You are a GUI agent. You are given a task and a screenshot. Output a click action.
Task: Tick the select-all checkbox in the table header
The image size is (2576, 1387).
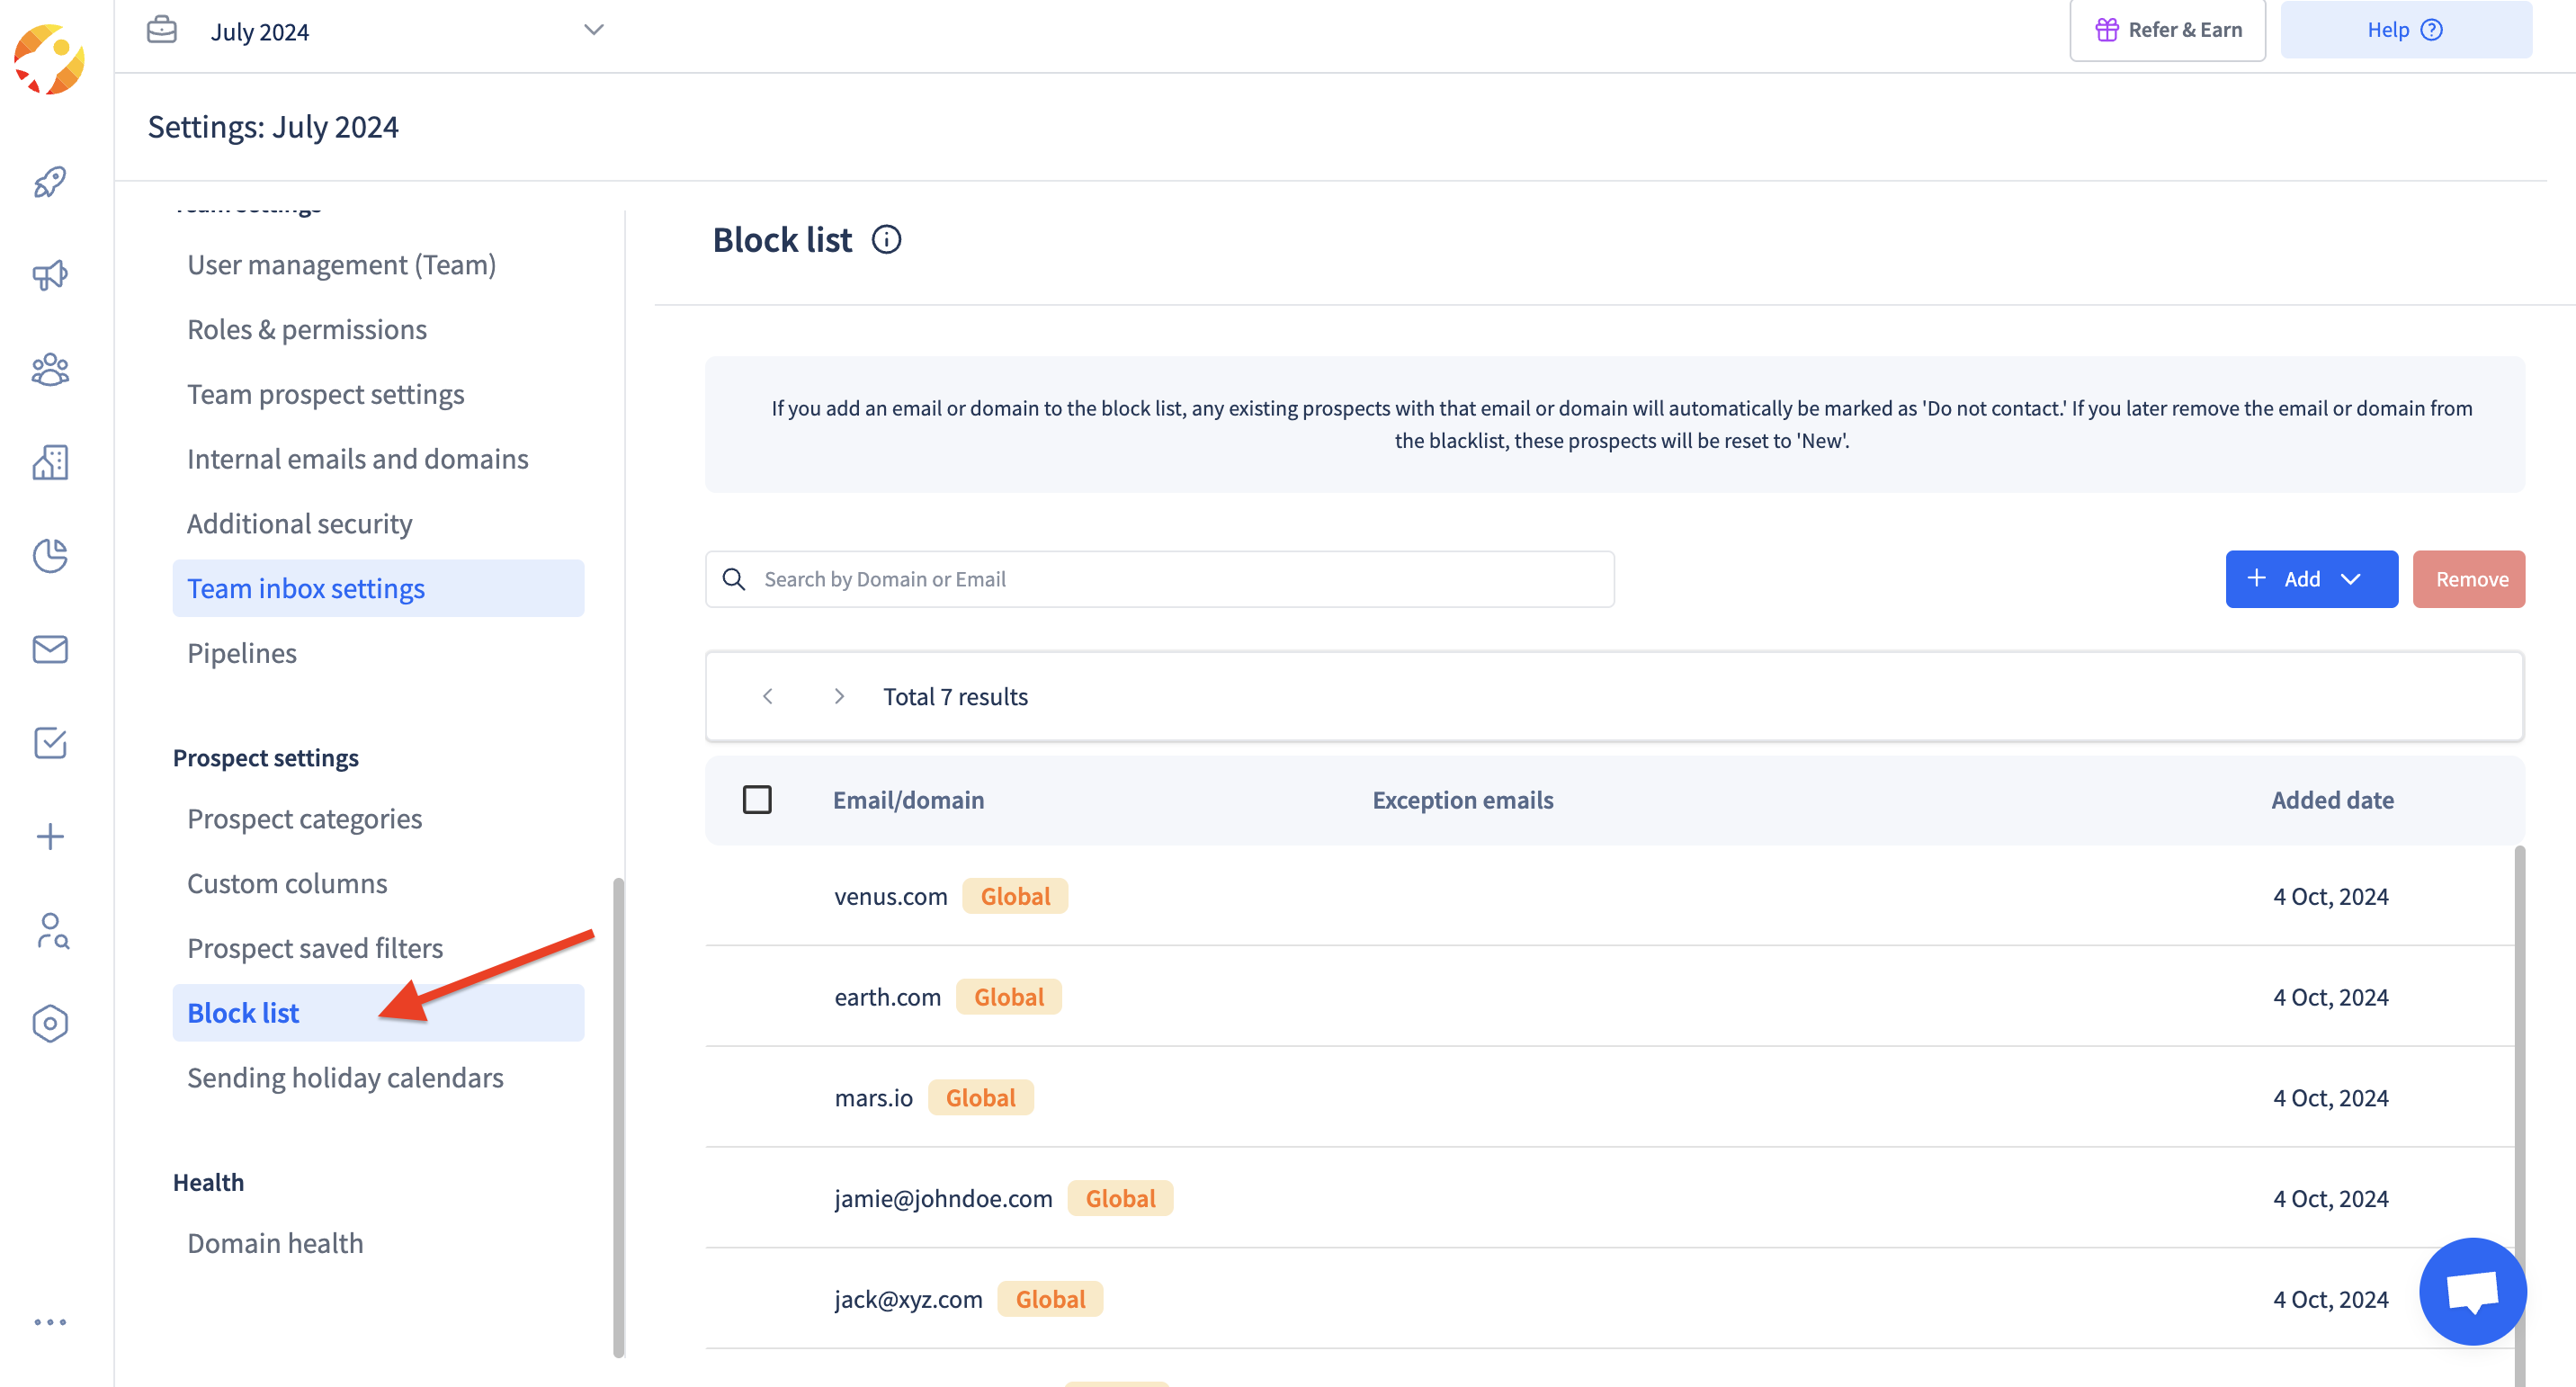click(757, 799)
